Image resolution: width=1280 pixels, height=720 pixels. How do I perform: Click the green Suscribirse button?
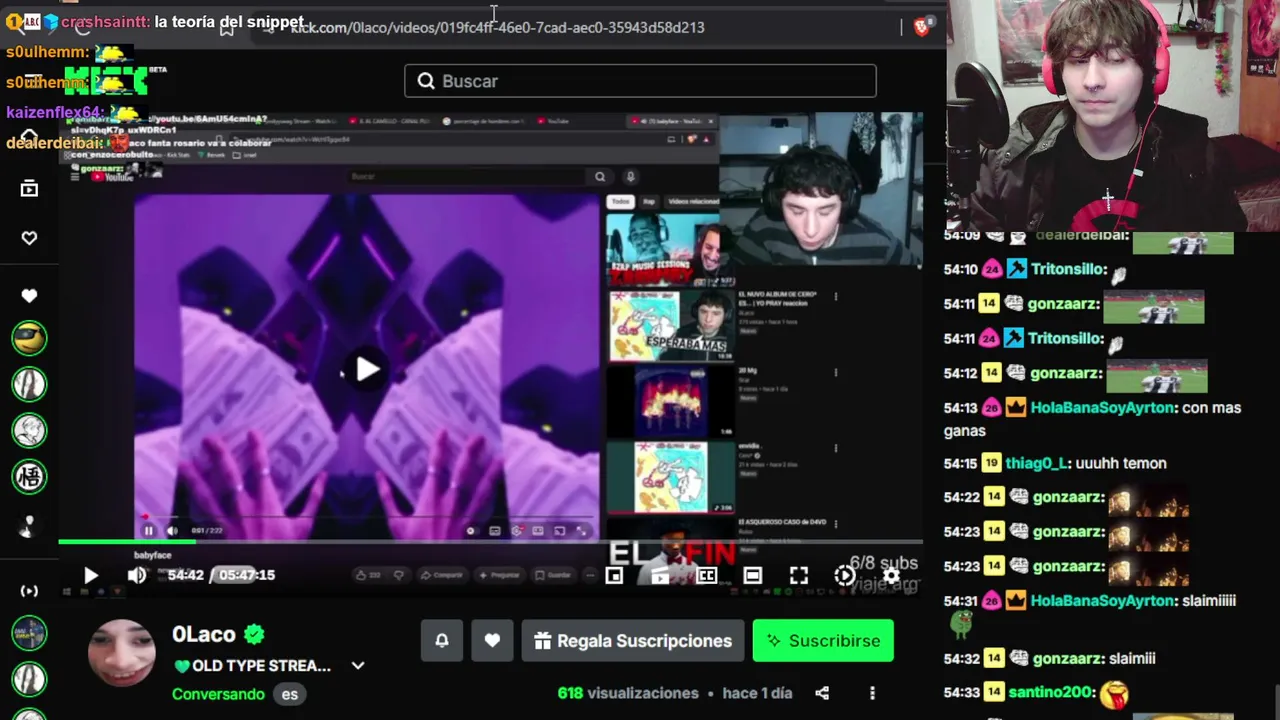pyautogui.click(x=823, y=641)
